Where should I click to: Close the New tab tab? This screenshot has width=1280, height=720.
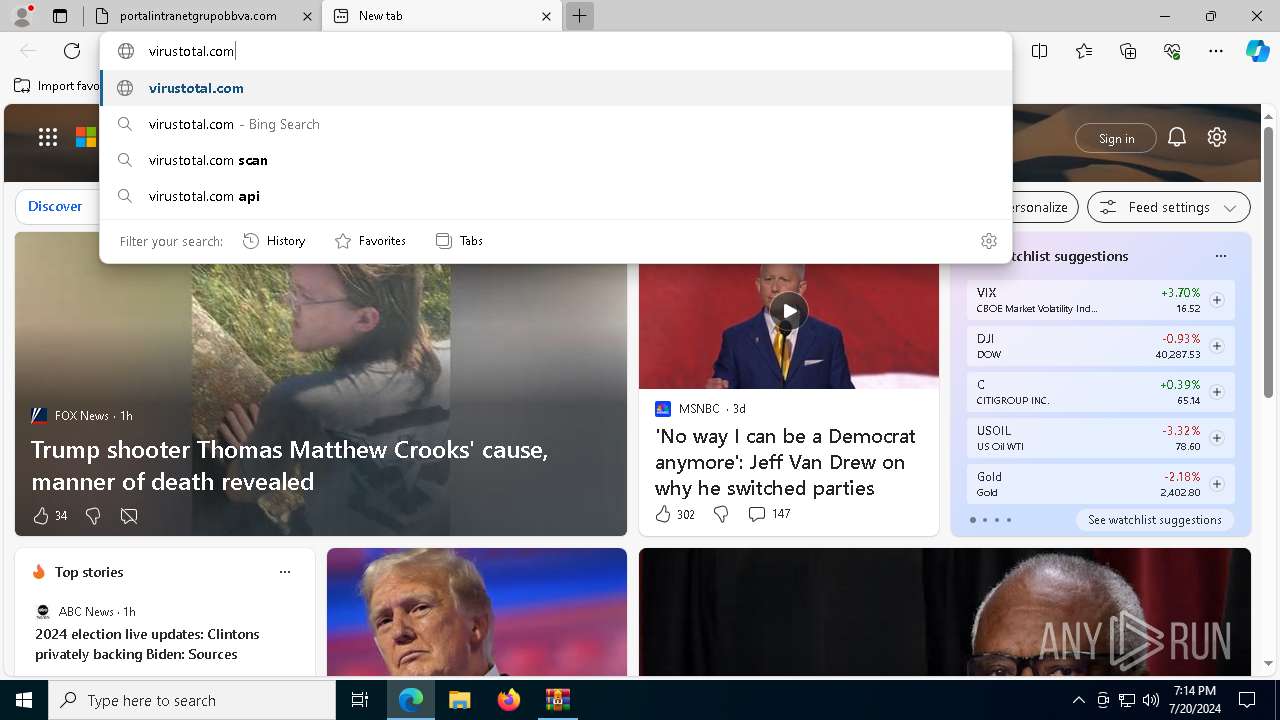546,16
